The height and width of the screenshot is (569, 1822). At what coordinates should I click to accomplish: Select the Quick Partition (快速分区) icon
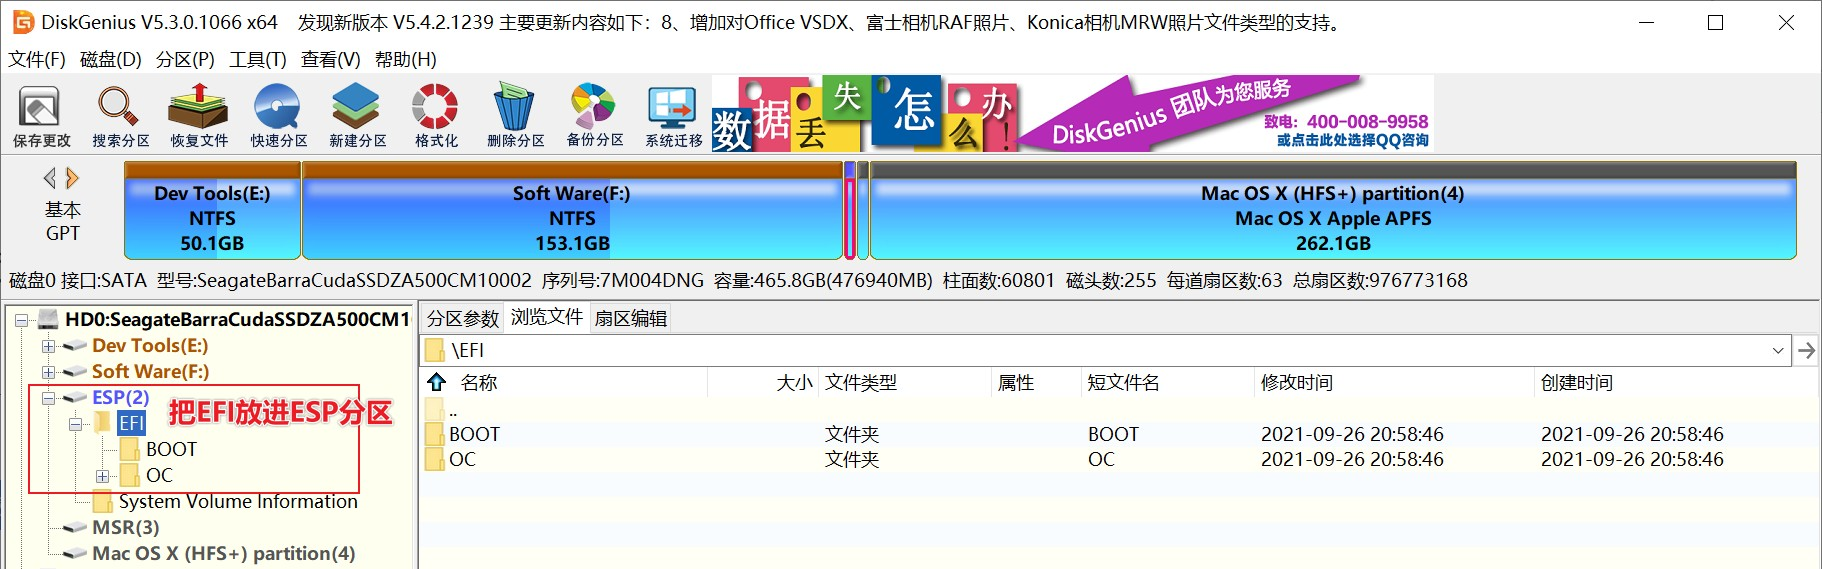278,116
